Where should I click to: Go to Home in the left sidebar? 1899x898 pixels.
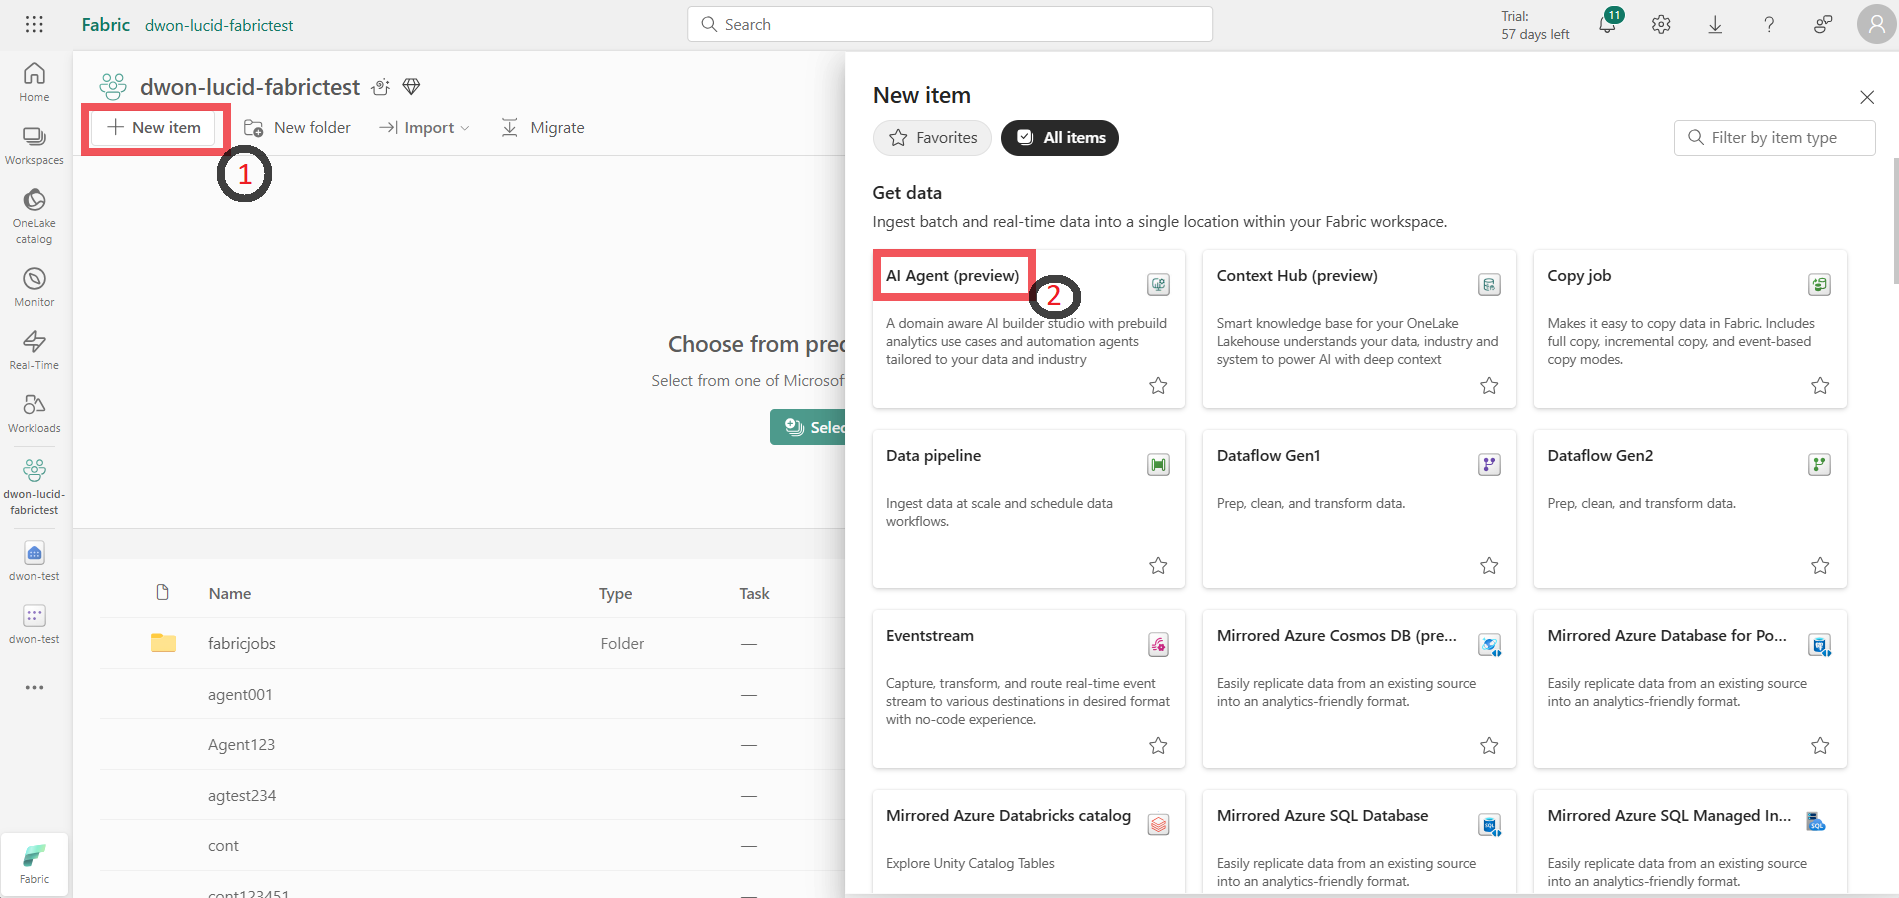click(x=34, y=82)
